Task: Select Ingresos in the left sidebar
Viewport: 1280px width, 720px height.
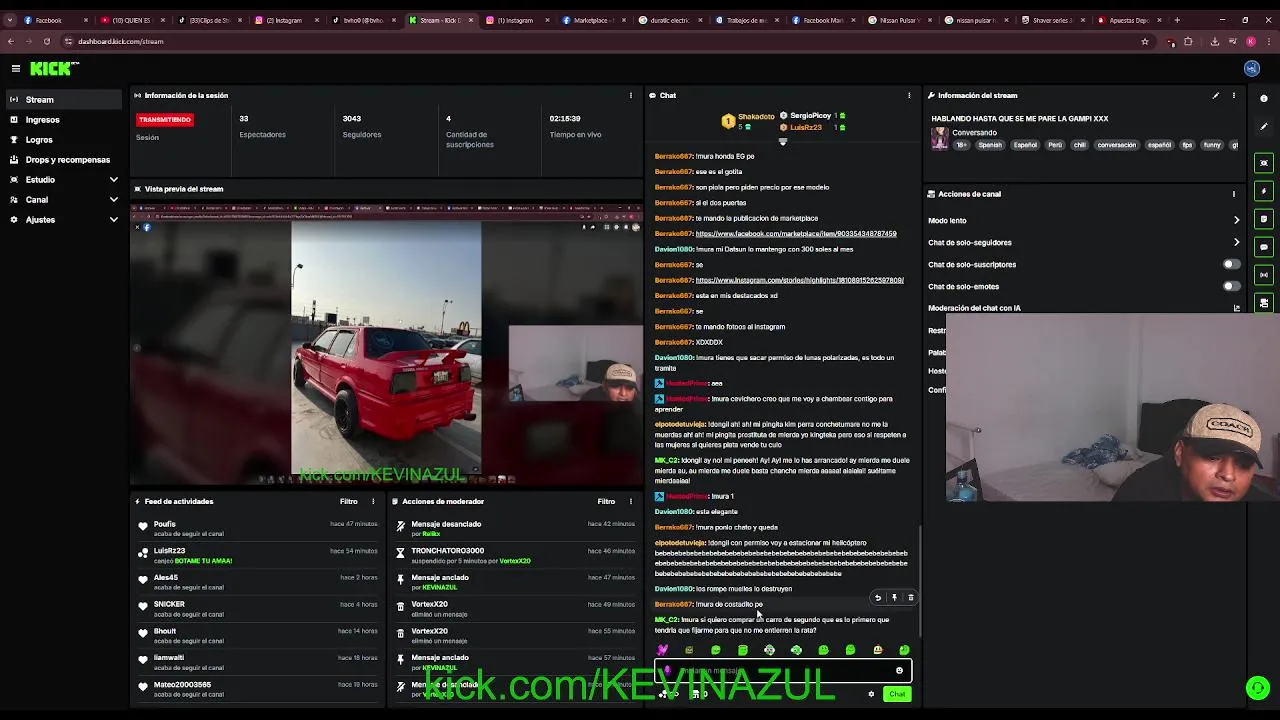Action: click(x=66, y=119)
